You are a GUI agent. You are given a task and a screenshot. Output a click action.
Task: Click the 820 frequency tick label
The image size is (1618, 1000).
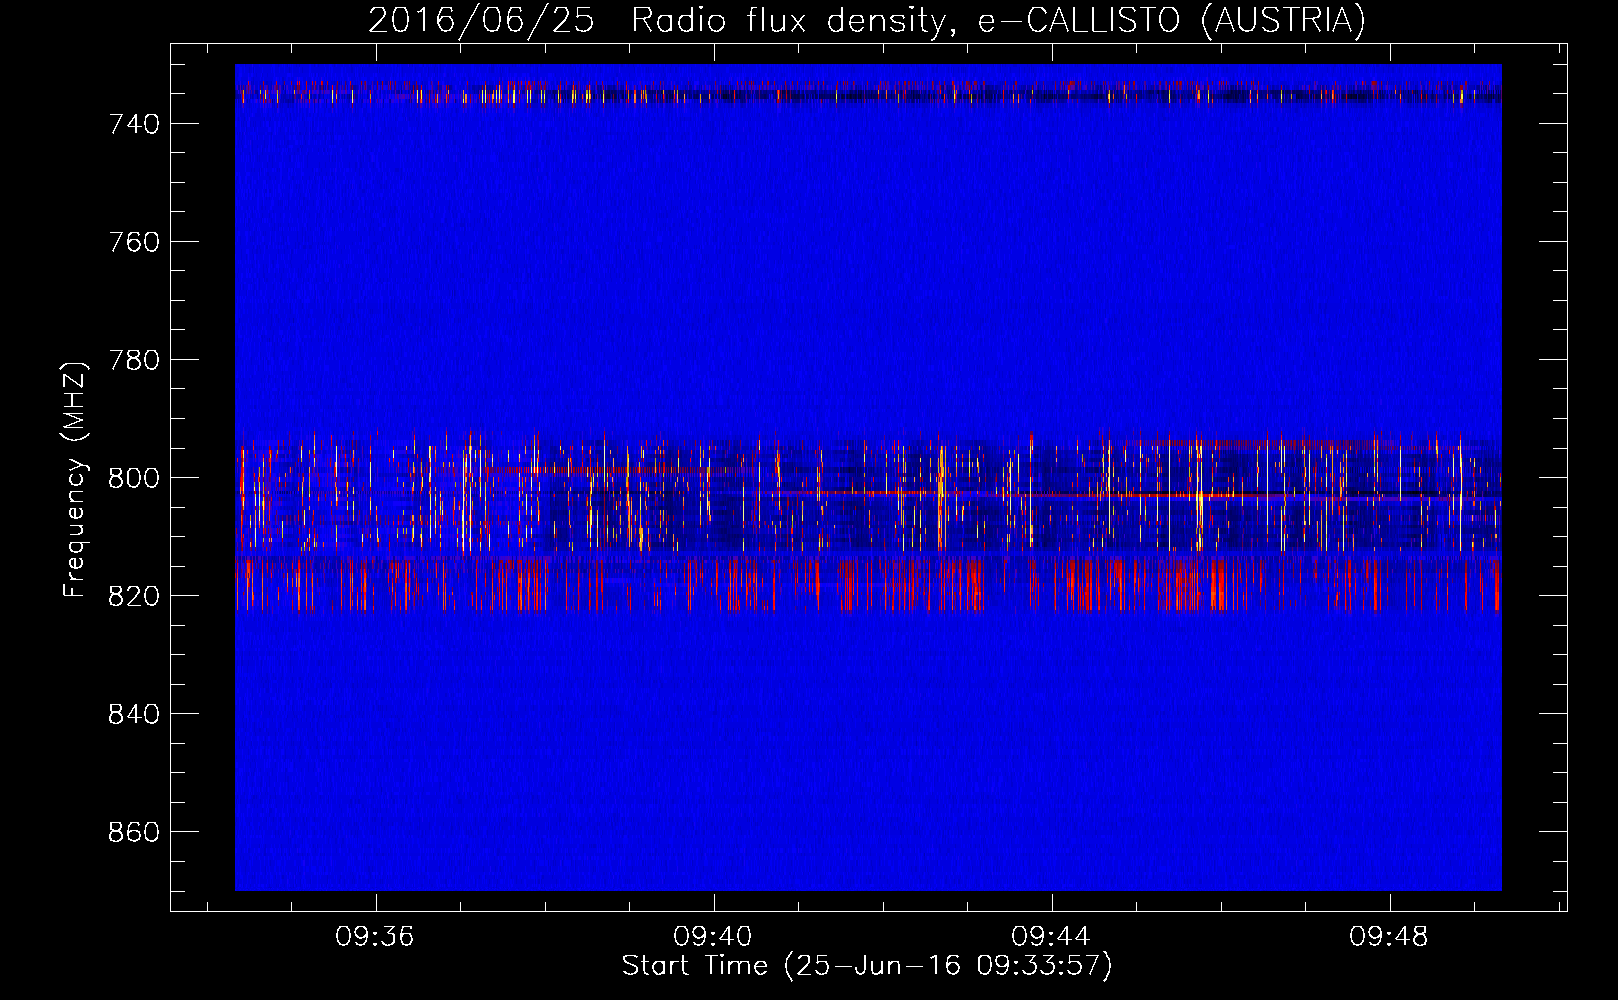click(134, 596)
